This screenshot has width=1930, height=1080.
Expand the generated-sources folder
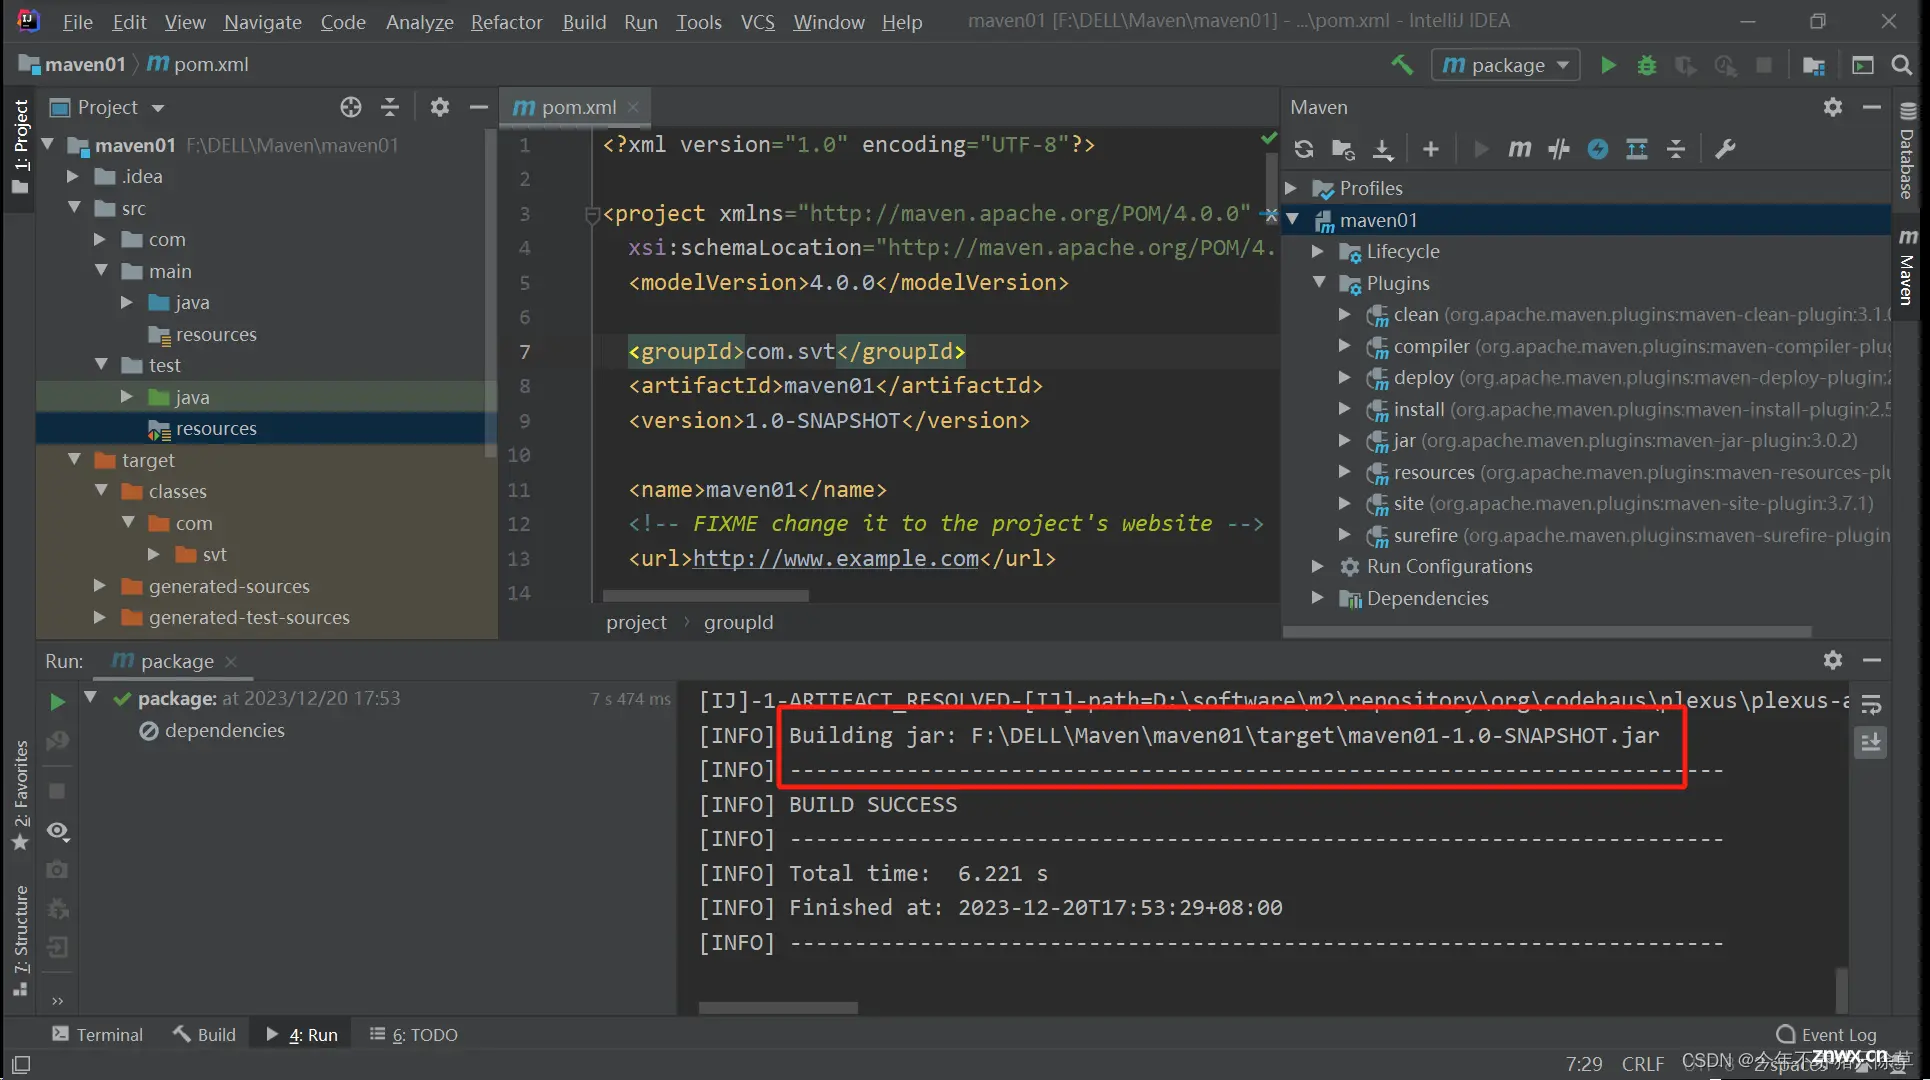(x=99, y=586)
